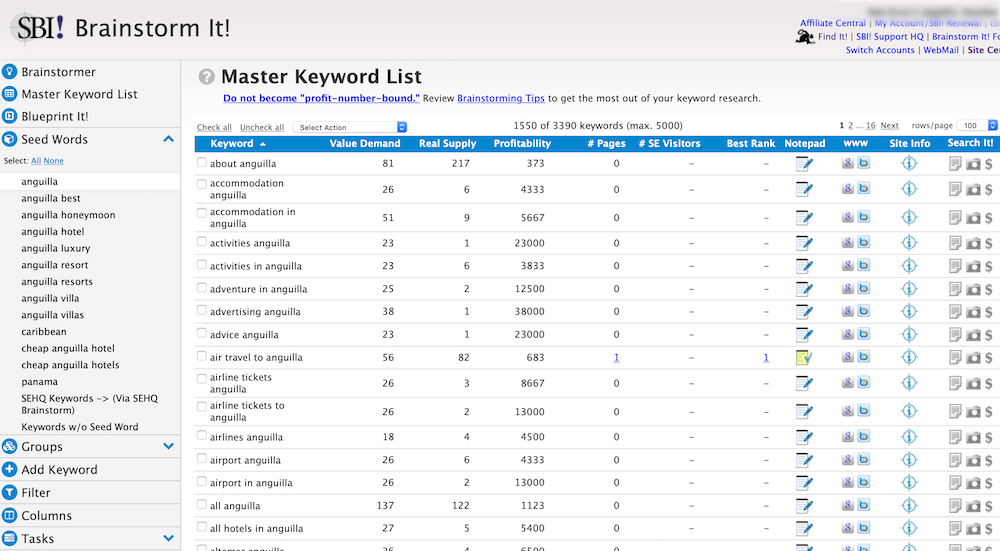Click the Columns icon in sidebar
This screenshot has width=1000, height=551.
click(10, 515)
